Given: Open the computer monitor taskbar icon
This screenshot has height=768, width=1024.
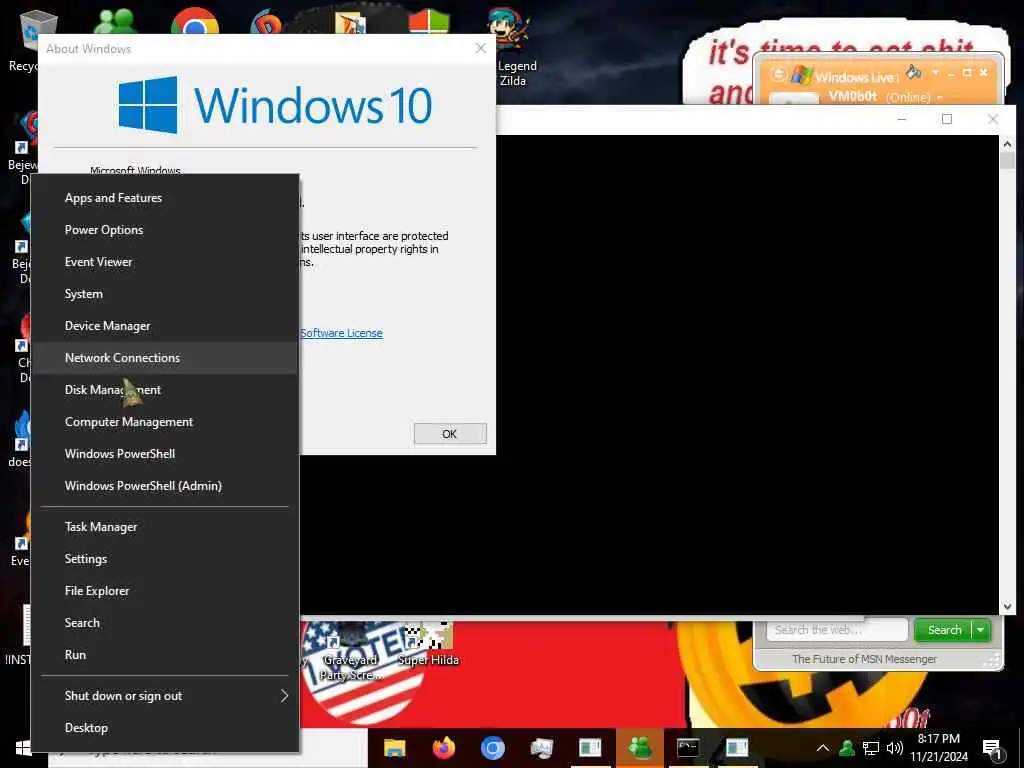Looking at the screenshot, I should 541,748.
